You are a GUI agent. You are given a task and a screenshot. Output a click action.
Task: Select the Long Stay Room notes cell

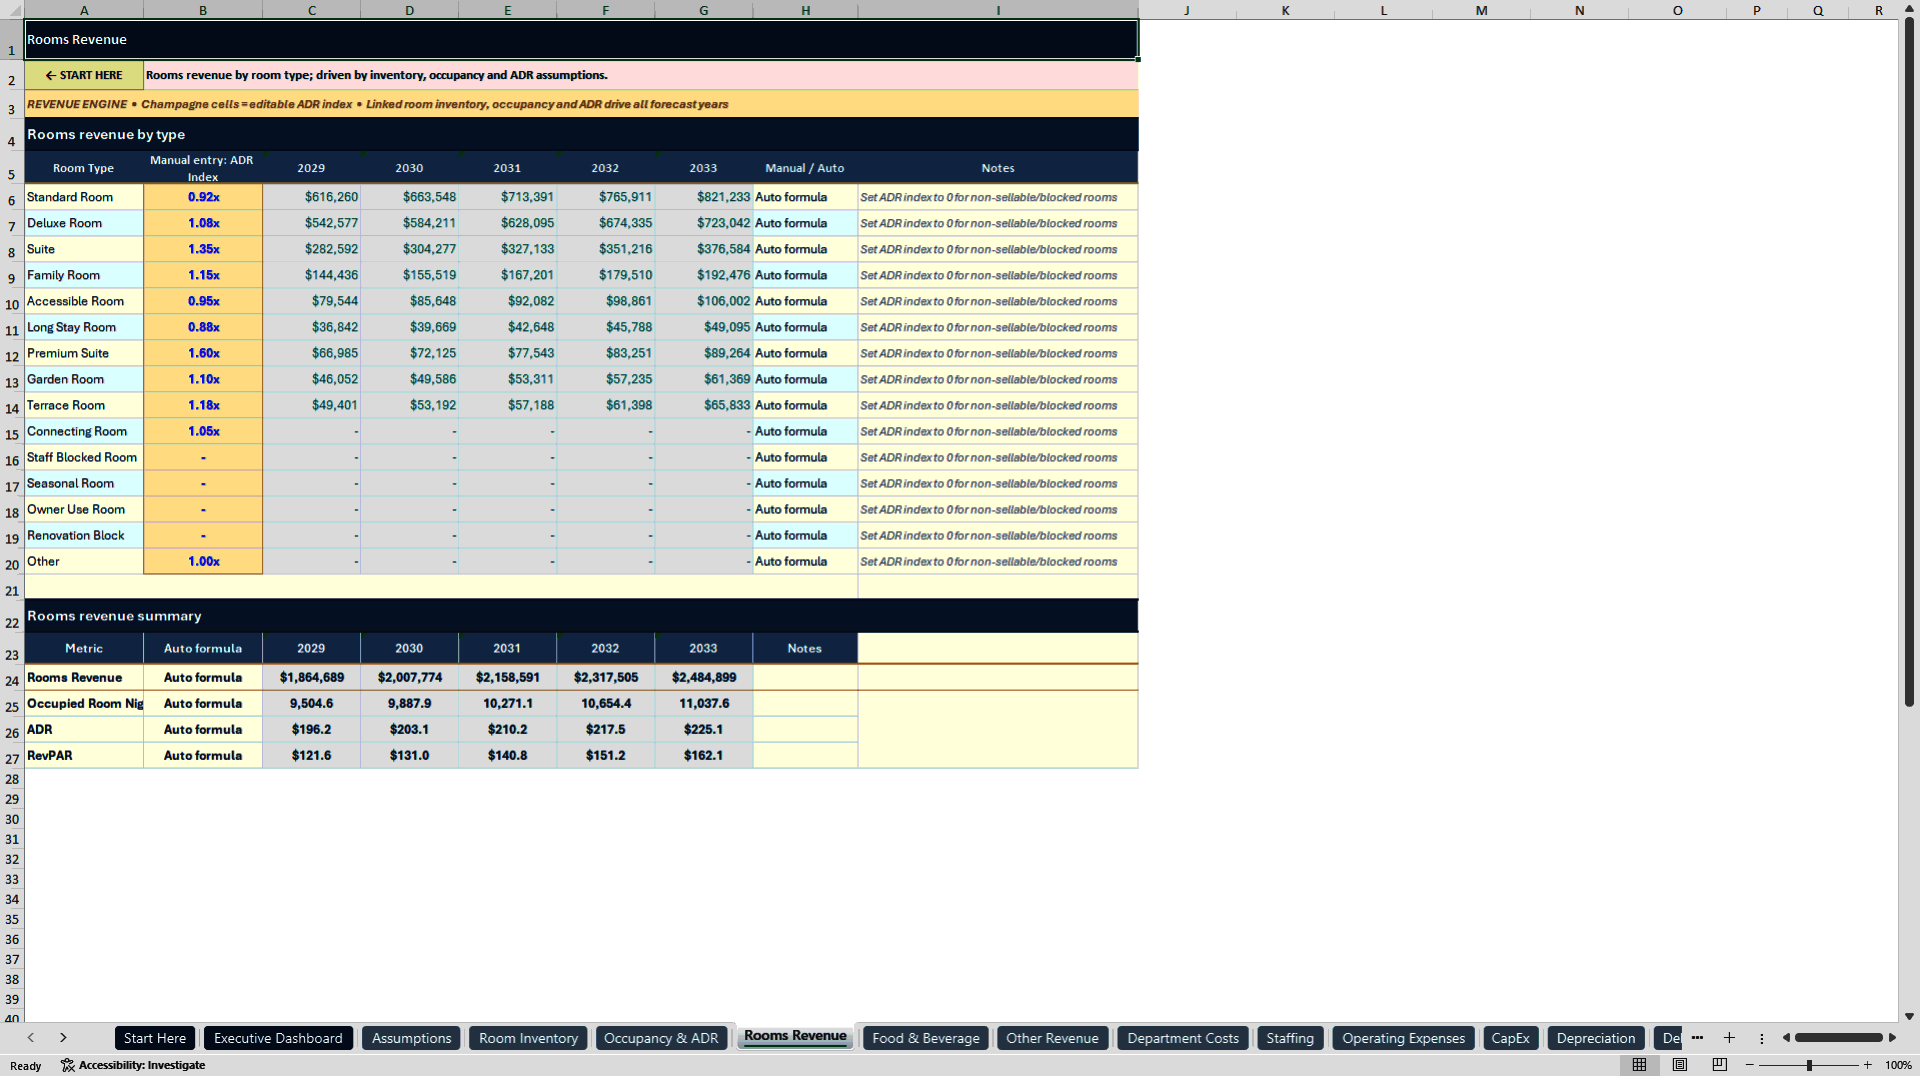point(998,327)
